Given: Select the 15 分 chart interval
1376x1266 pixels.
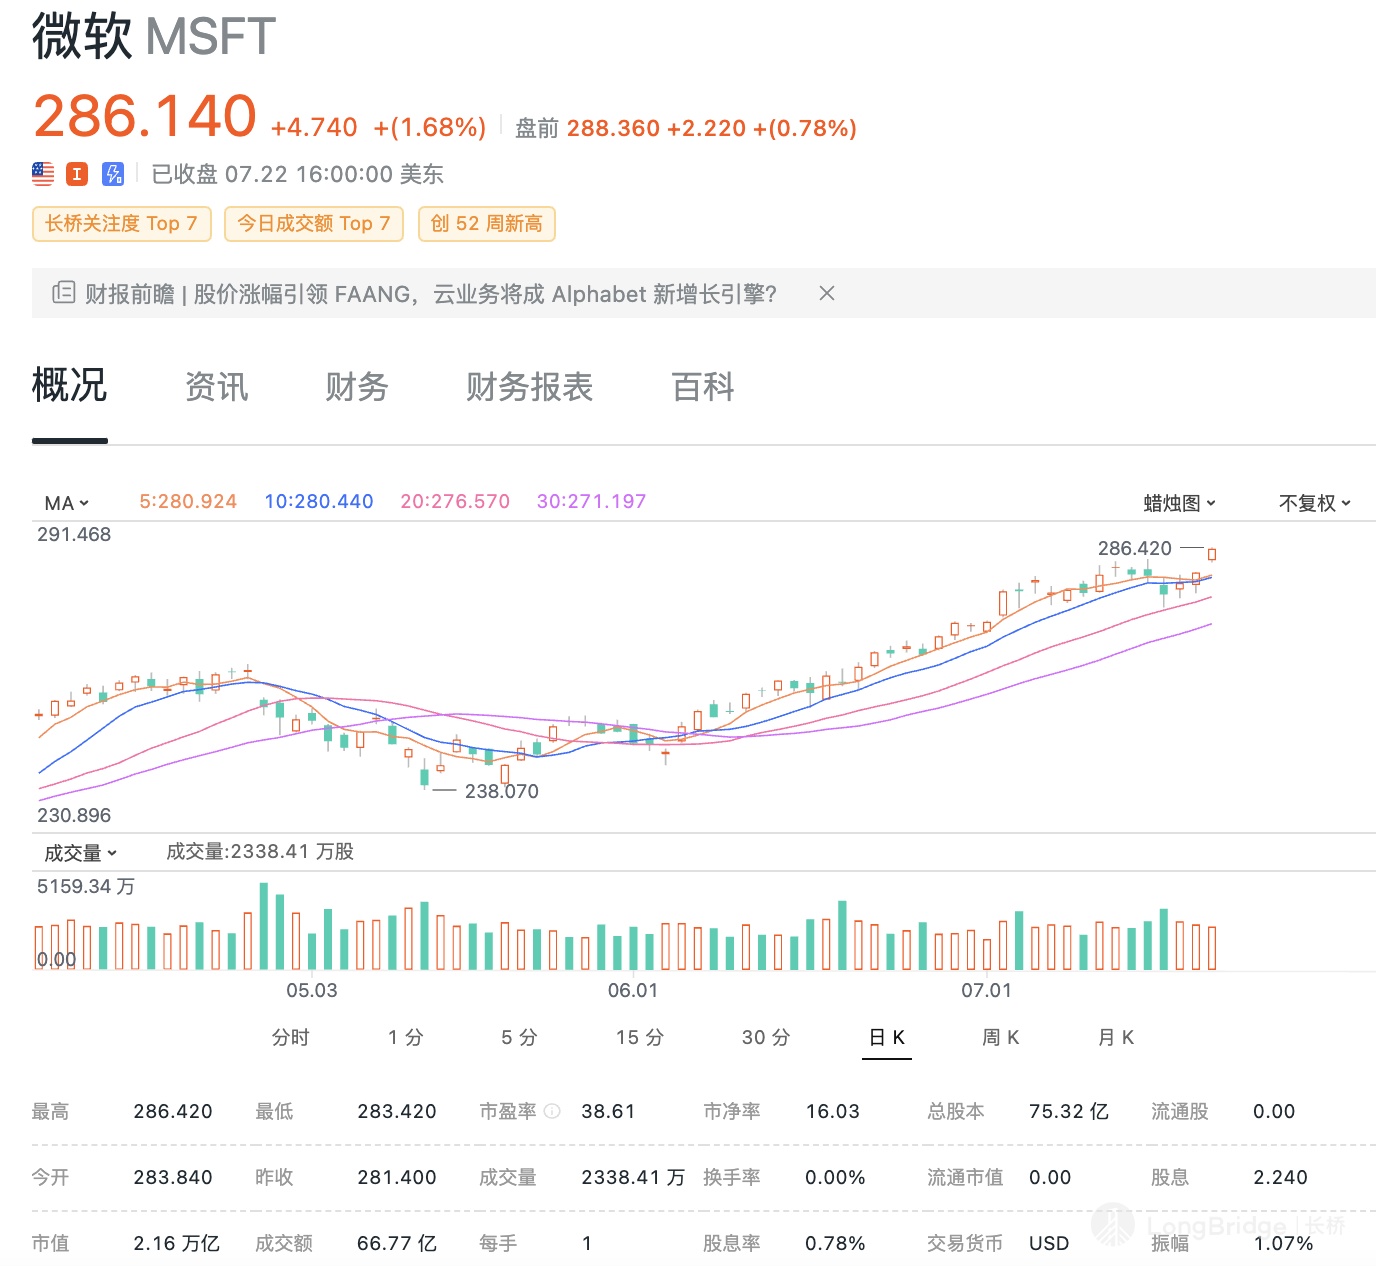Looking at the screenshot, I should pyautogui.click(x=640, y=1037).
